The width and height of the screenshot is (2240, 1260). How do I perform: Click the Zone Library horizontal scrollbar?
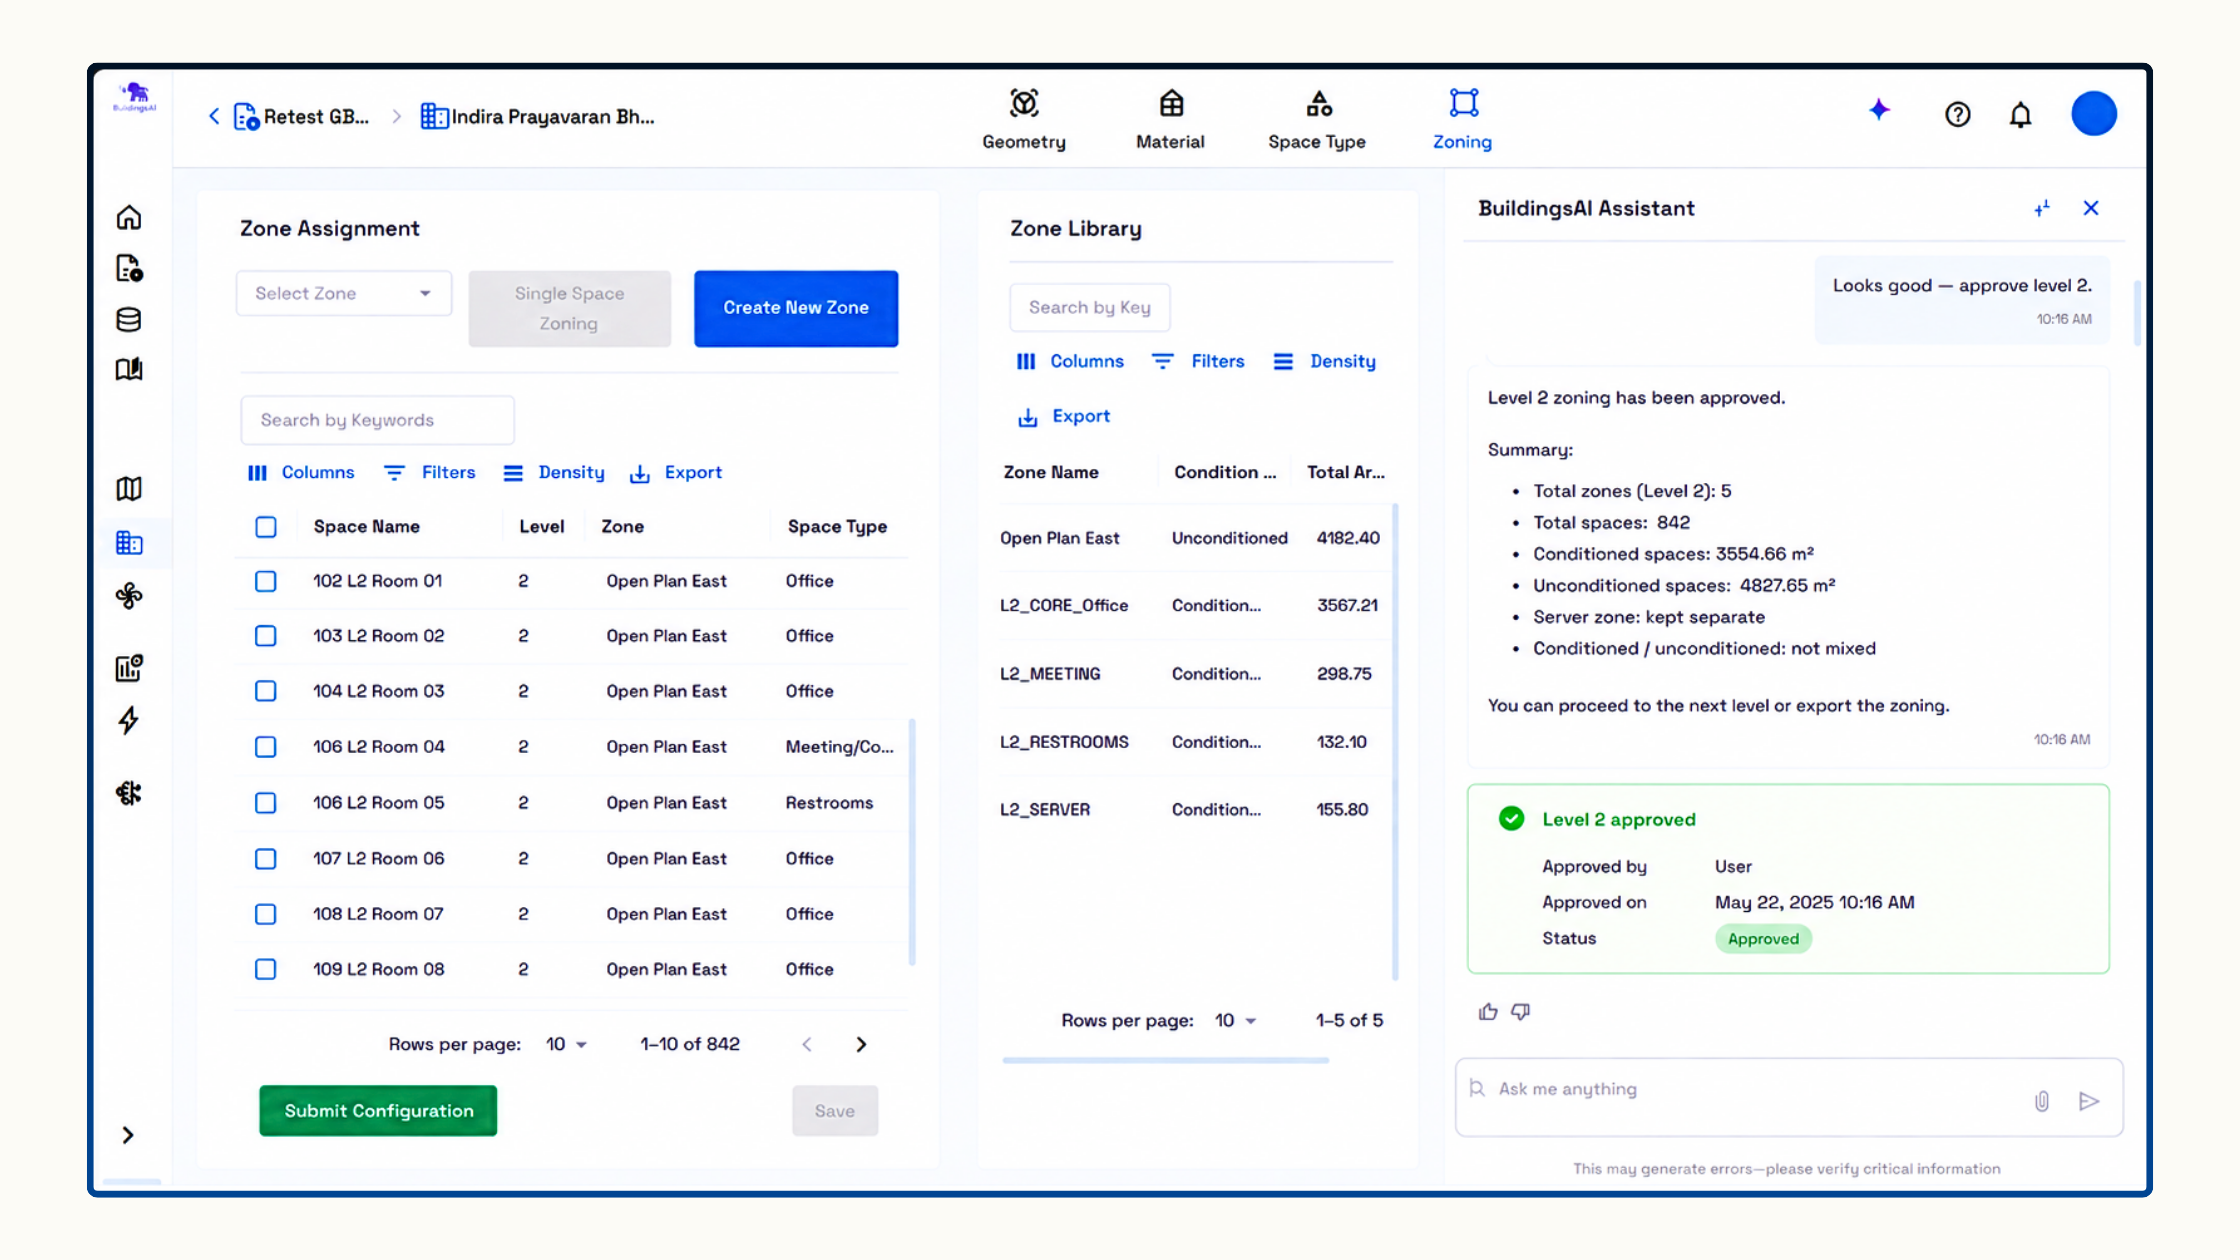tap(1166, 1060)
